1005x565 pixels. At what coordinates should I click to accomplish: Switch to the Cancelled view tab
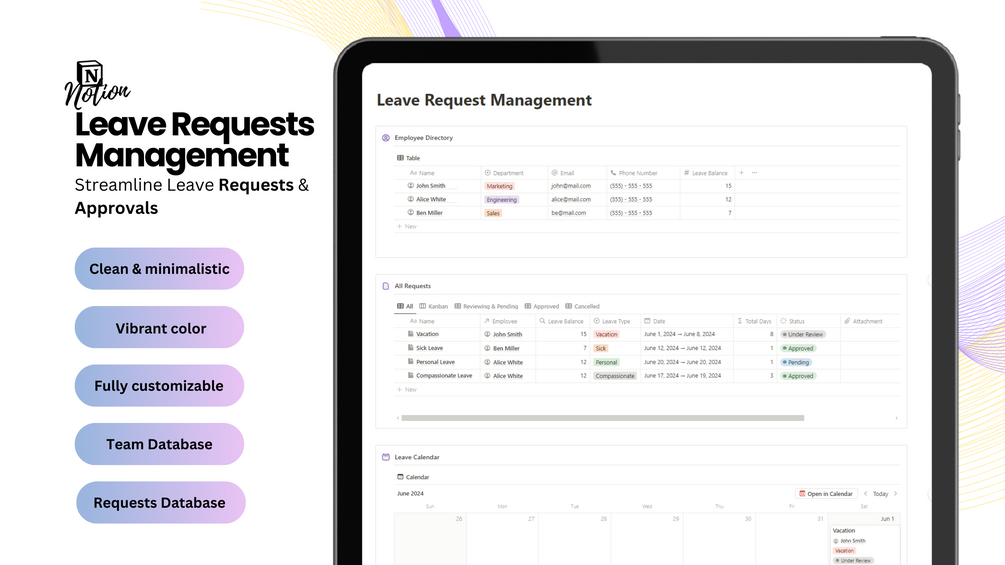click(x=583, y=306)
